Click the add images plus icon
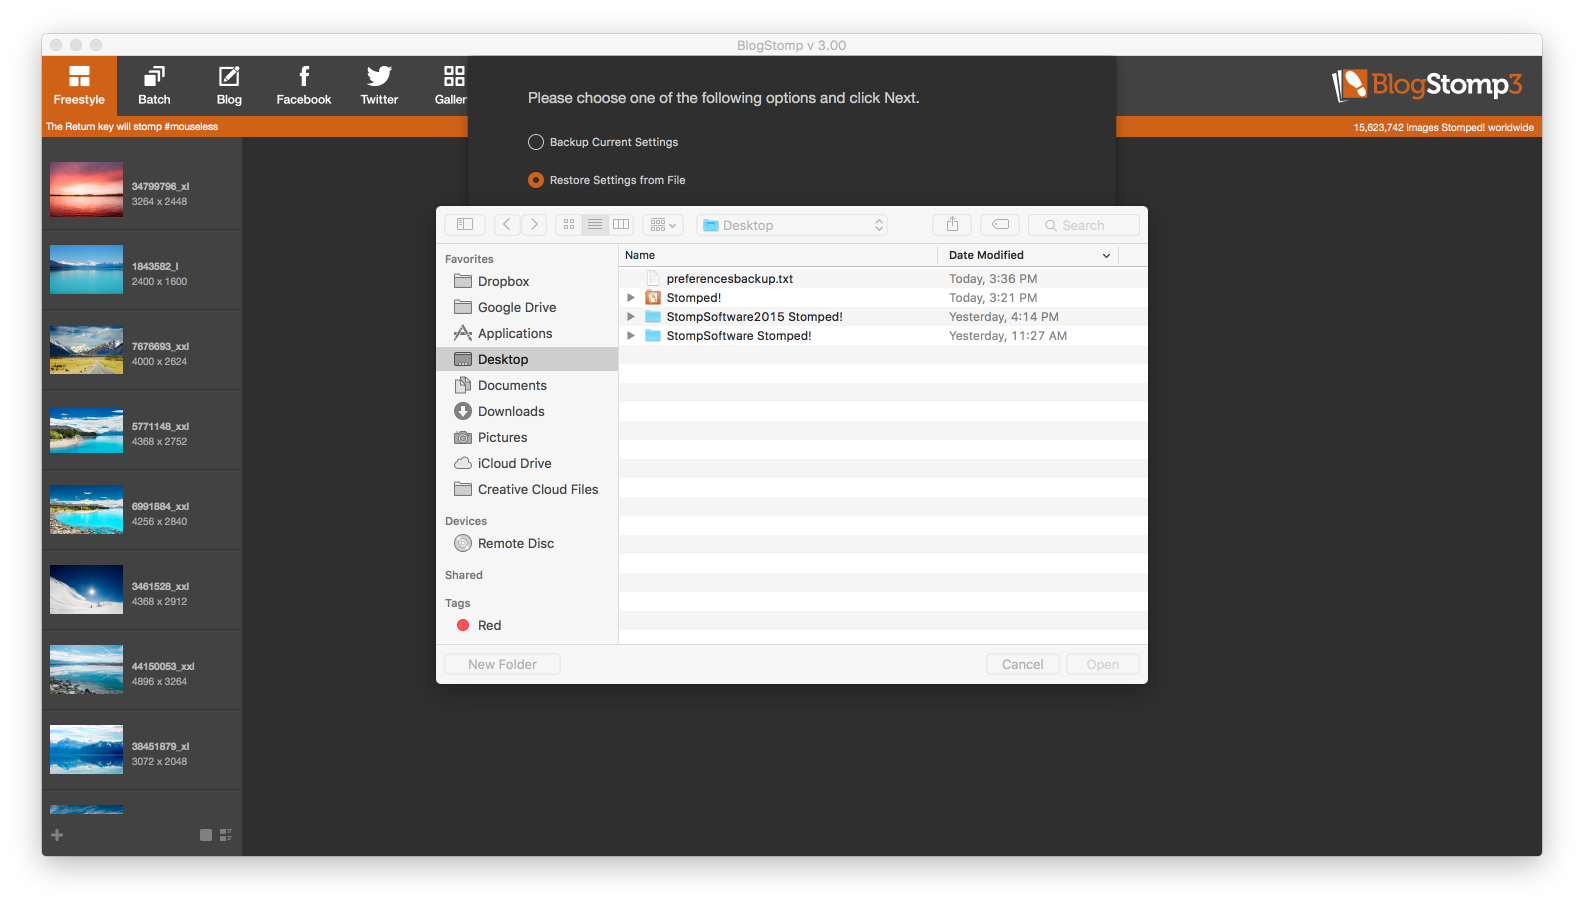 [x=57, y=835]
